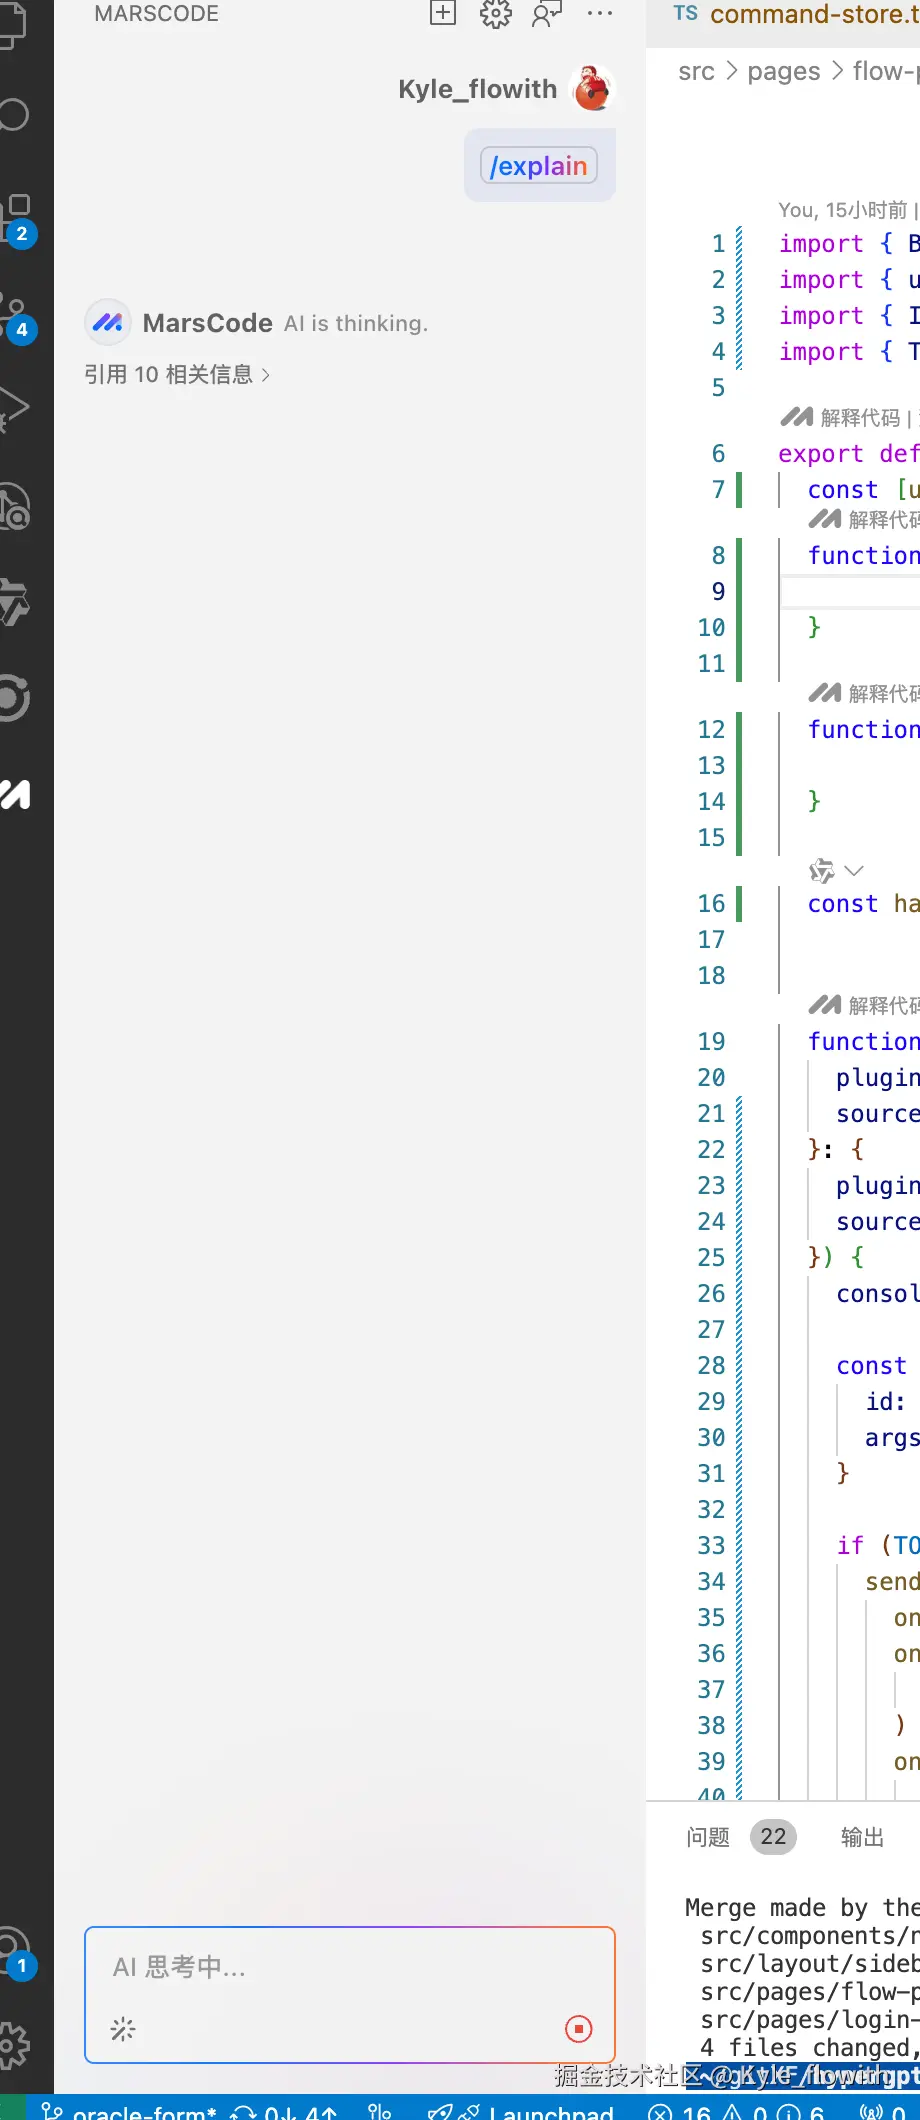Click the 解释代码 code lens above line 6
Viewport: 920px width, 2120px height.
[x=858, y=418]
